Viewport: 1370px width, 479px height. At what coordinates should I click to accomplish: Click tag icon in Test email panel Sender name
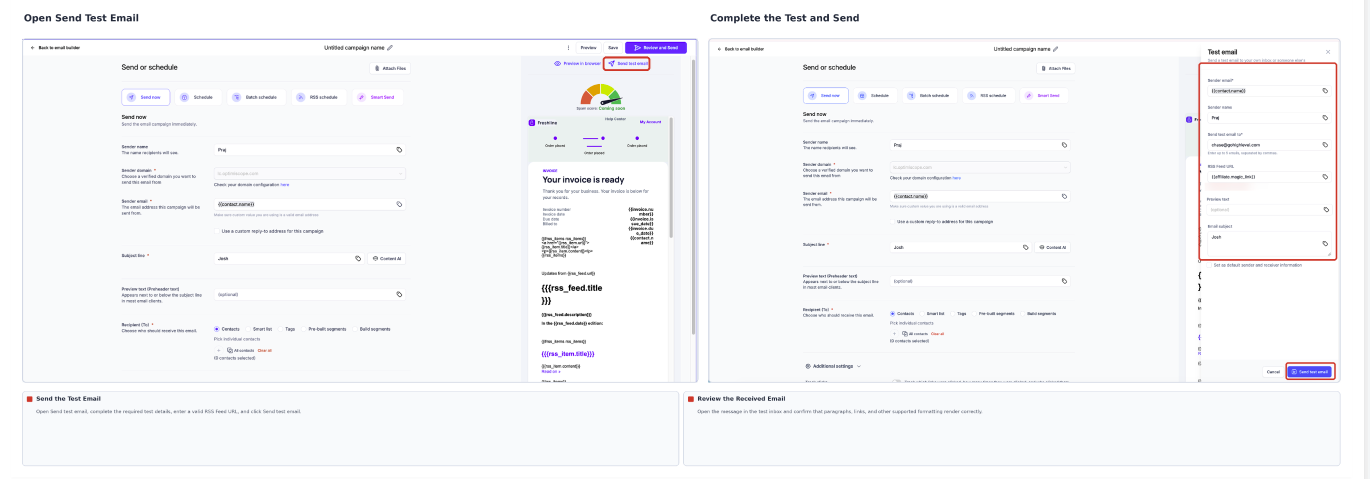[x=1325, y=117]
